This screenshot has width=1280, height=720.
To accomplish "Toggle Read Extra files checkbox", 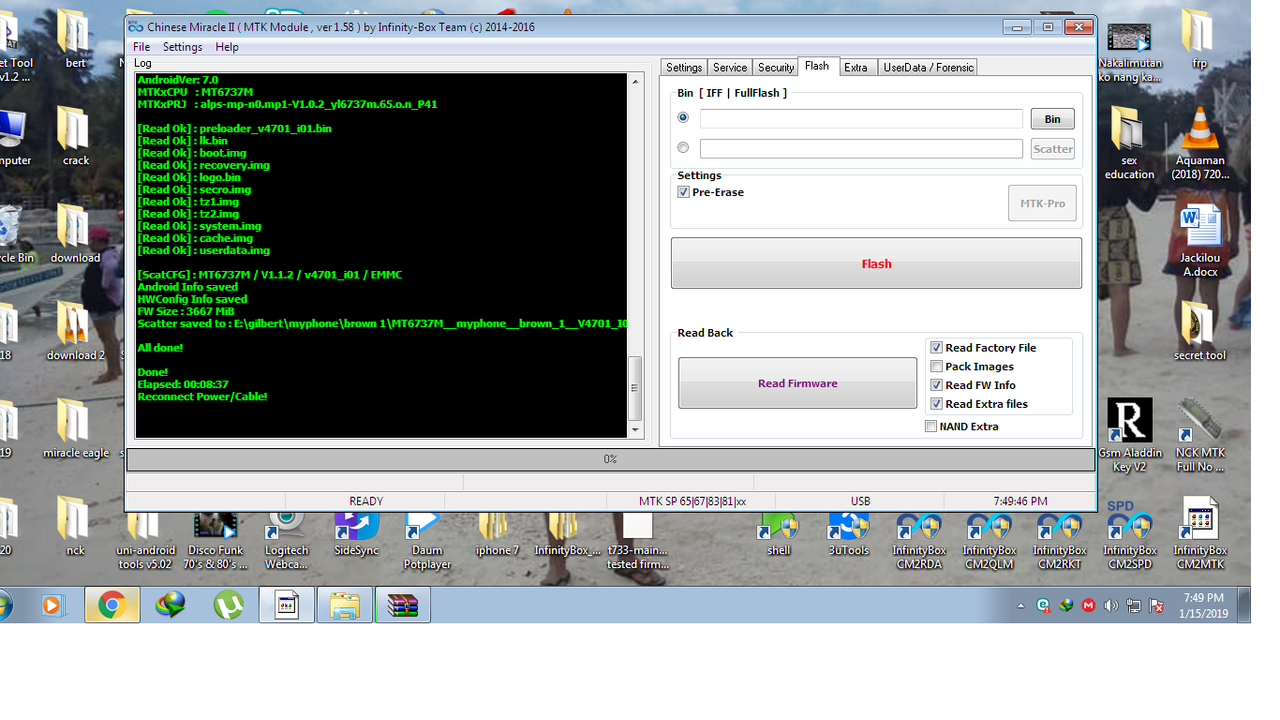I will [x=937, y=404].
